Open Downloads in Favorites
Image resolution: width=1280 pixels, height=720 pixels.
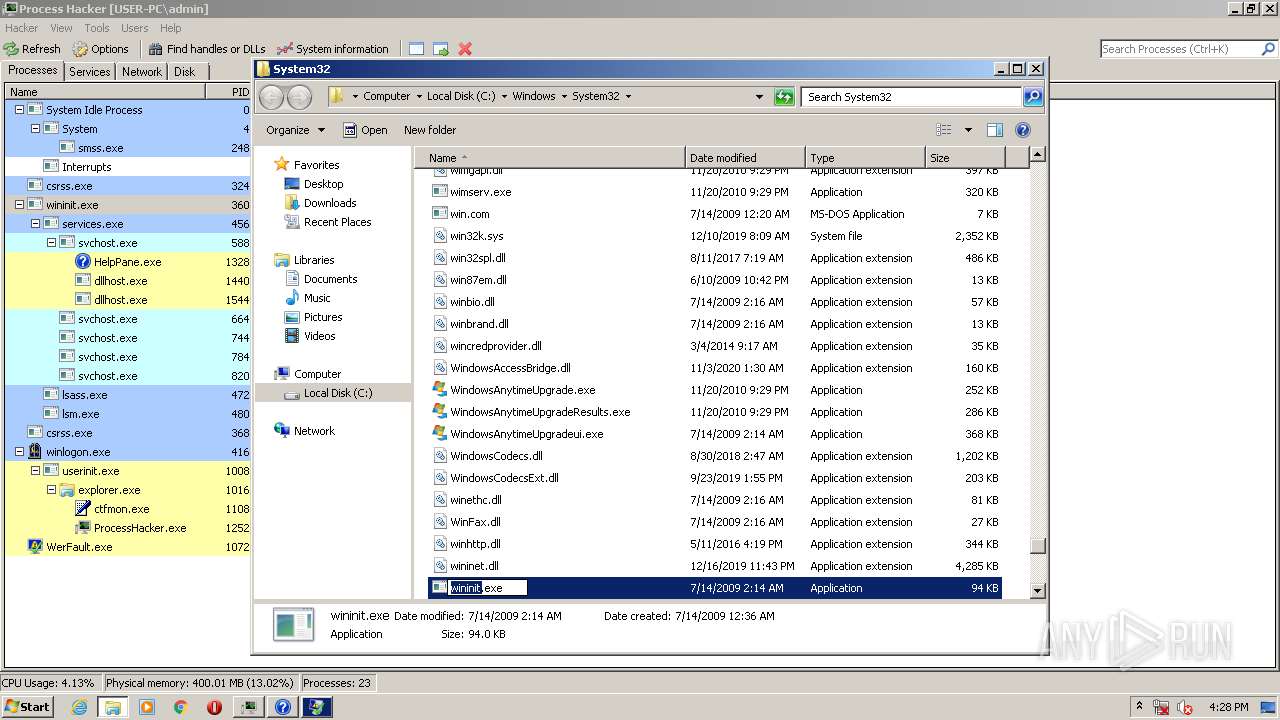[320, 203]
